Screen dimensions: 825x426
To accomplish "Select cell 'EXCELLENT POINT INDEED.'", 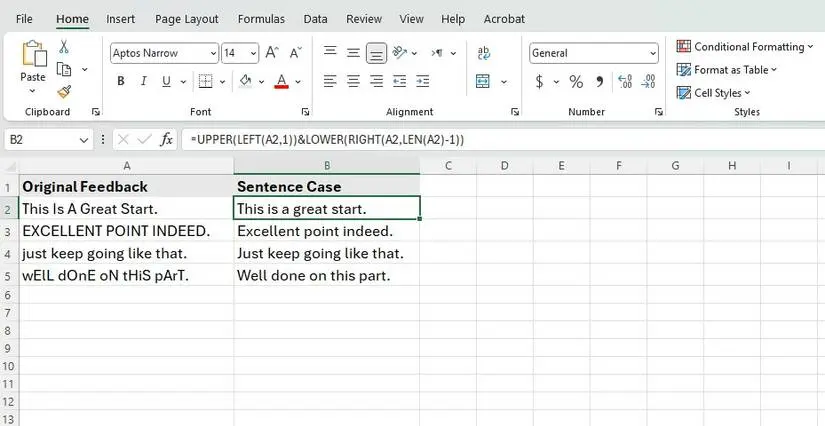I will coord(126,231).
